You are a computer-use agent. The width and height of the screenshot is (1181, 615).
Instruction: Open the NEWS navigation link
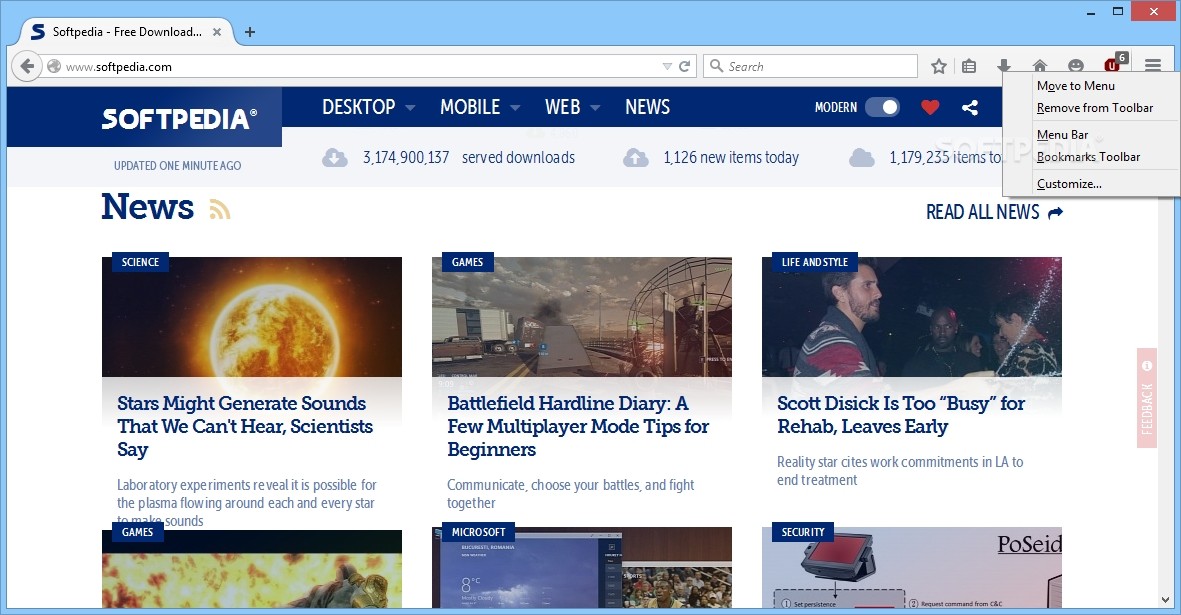tap(647, 107)
